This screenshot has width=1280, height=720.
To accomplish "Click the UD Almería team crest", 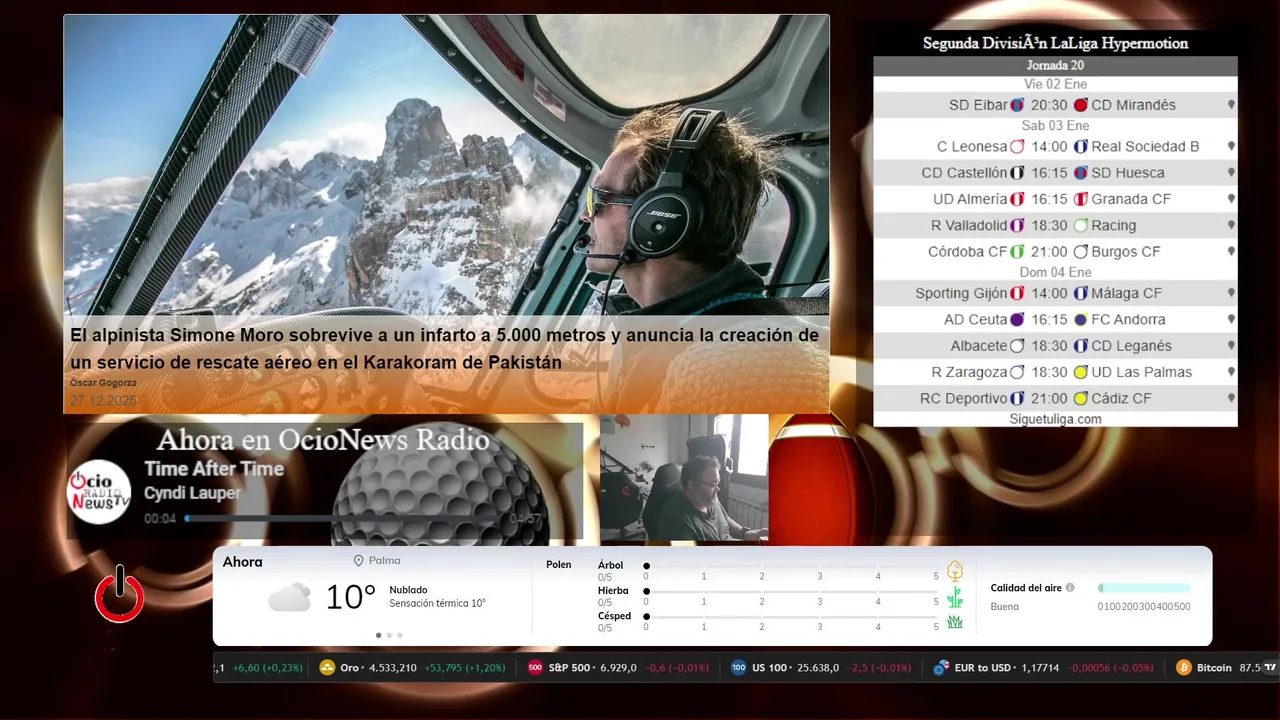I will 1017,199.
